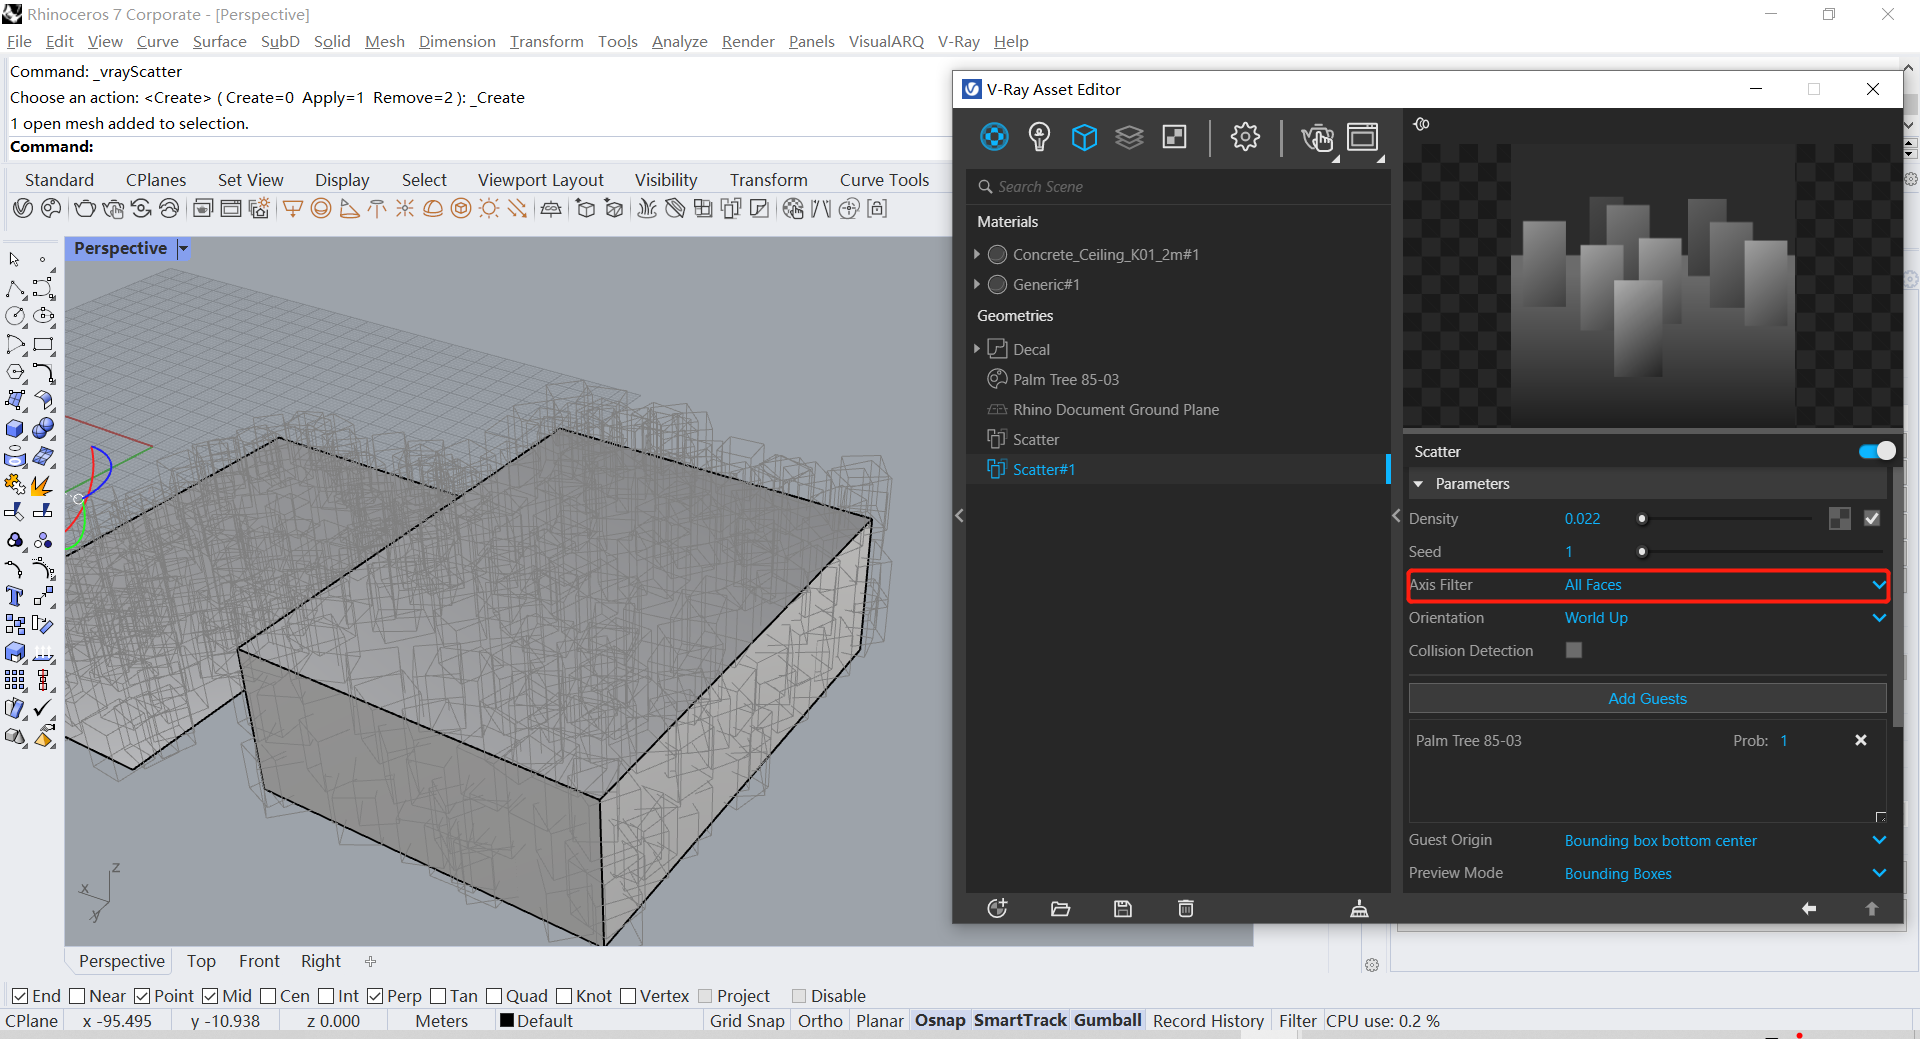The image size is (1920, 1039).
Task: Open the Render Elements layers icon
Action: (1129, 137)
